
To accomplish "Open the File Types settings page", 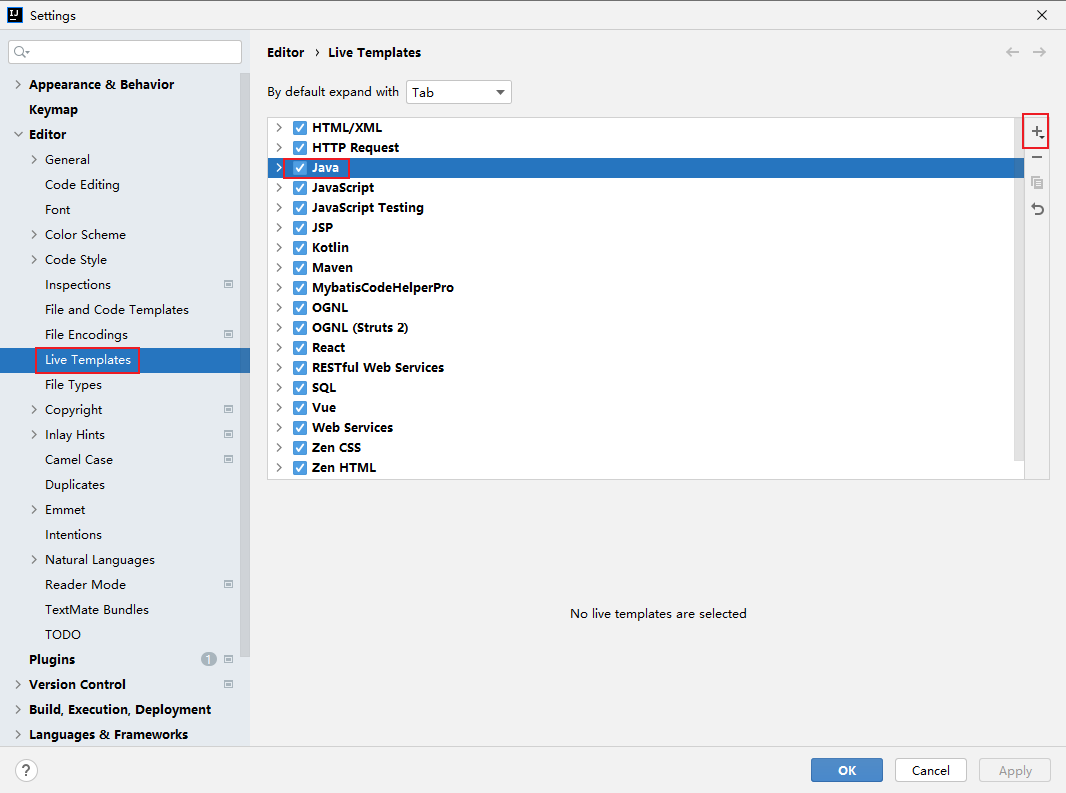I will tap(73, 385).
